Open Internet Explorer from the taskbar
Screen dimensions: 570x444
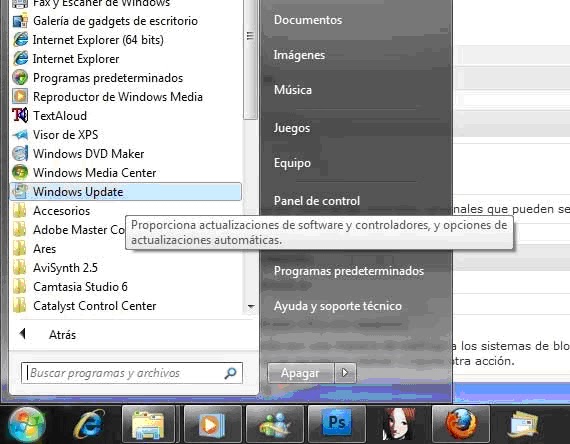[x=89, y=424]
